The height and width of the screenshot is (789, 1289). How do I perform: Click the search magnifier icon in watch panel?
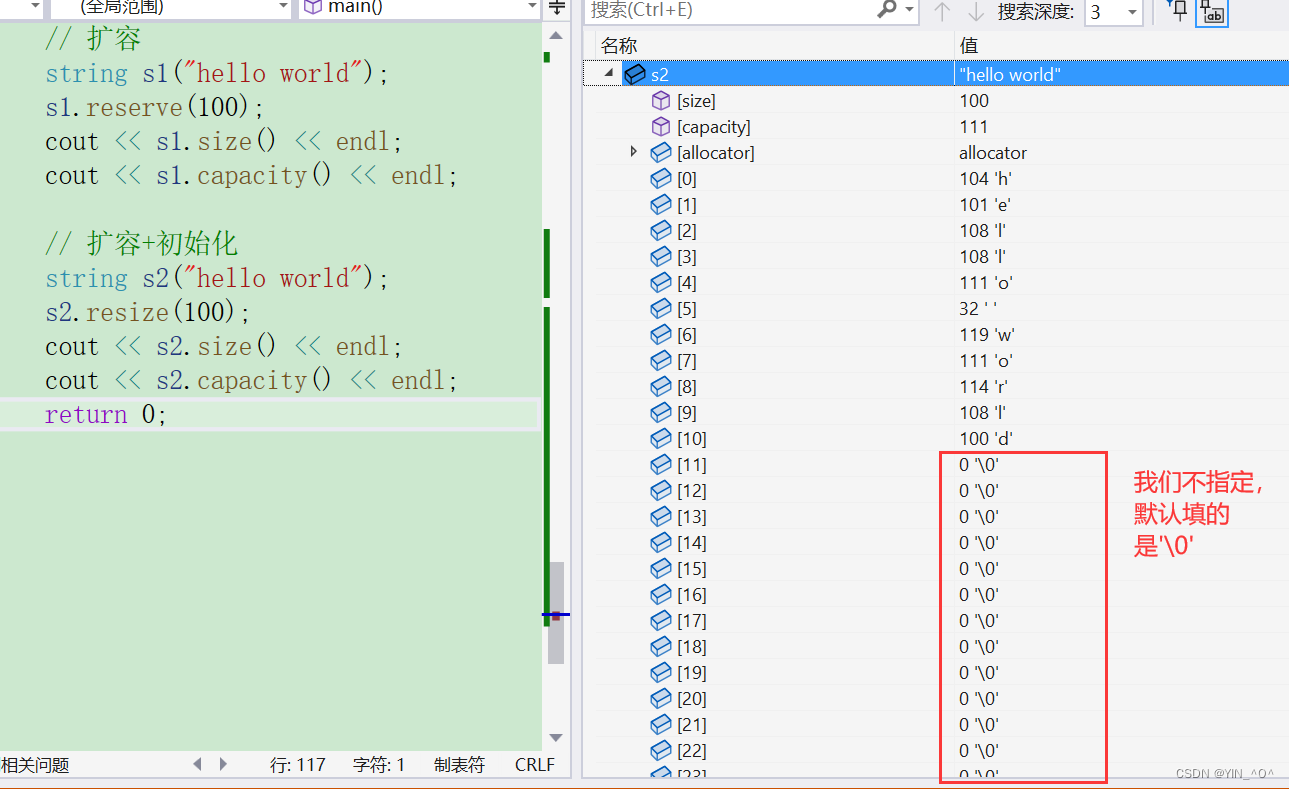(886, 10)
